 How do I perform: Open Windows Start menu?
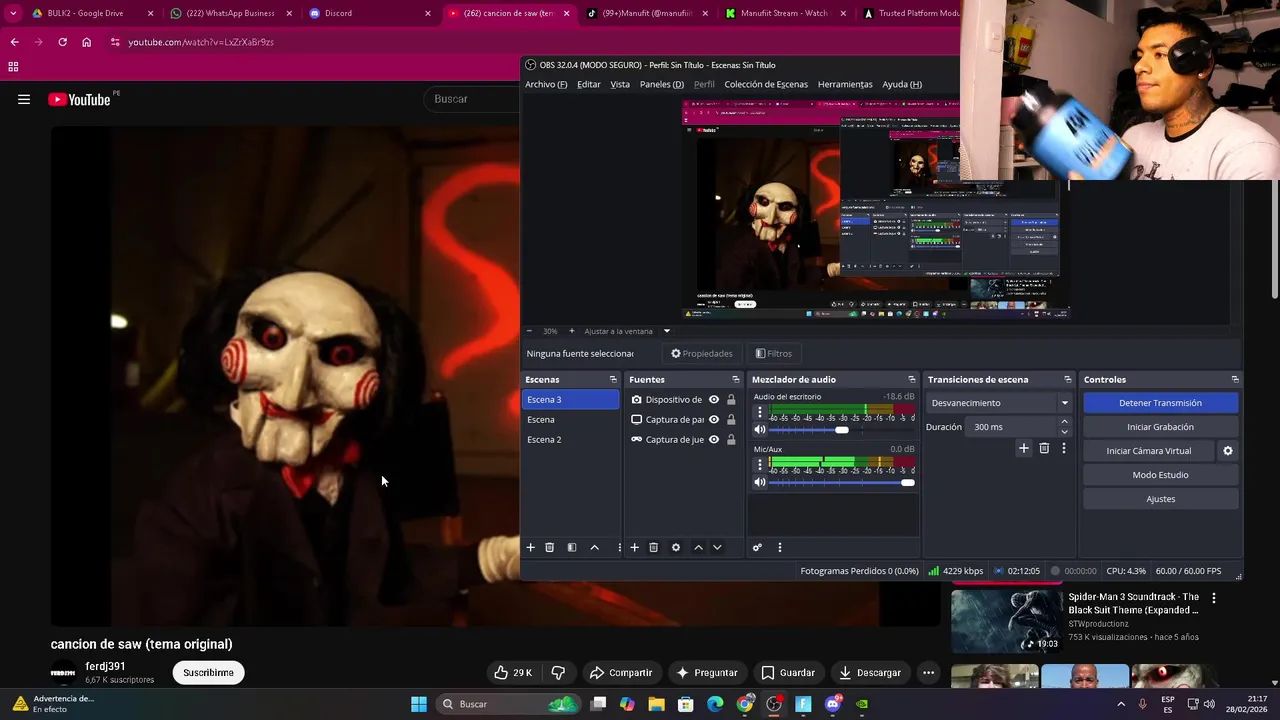point(419,704)
